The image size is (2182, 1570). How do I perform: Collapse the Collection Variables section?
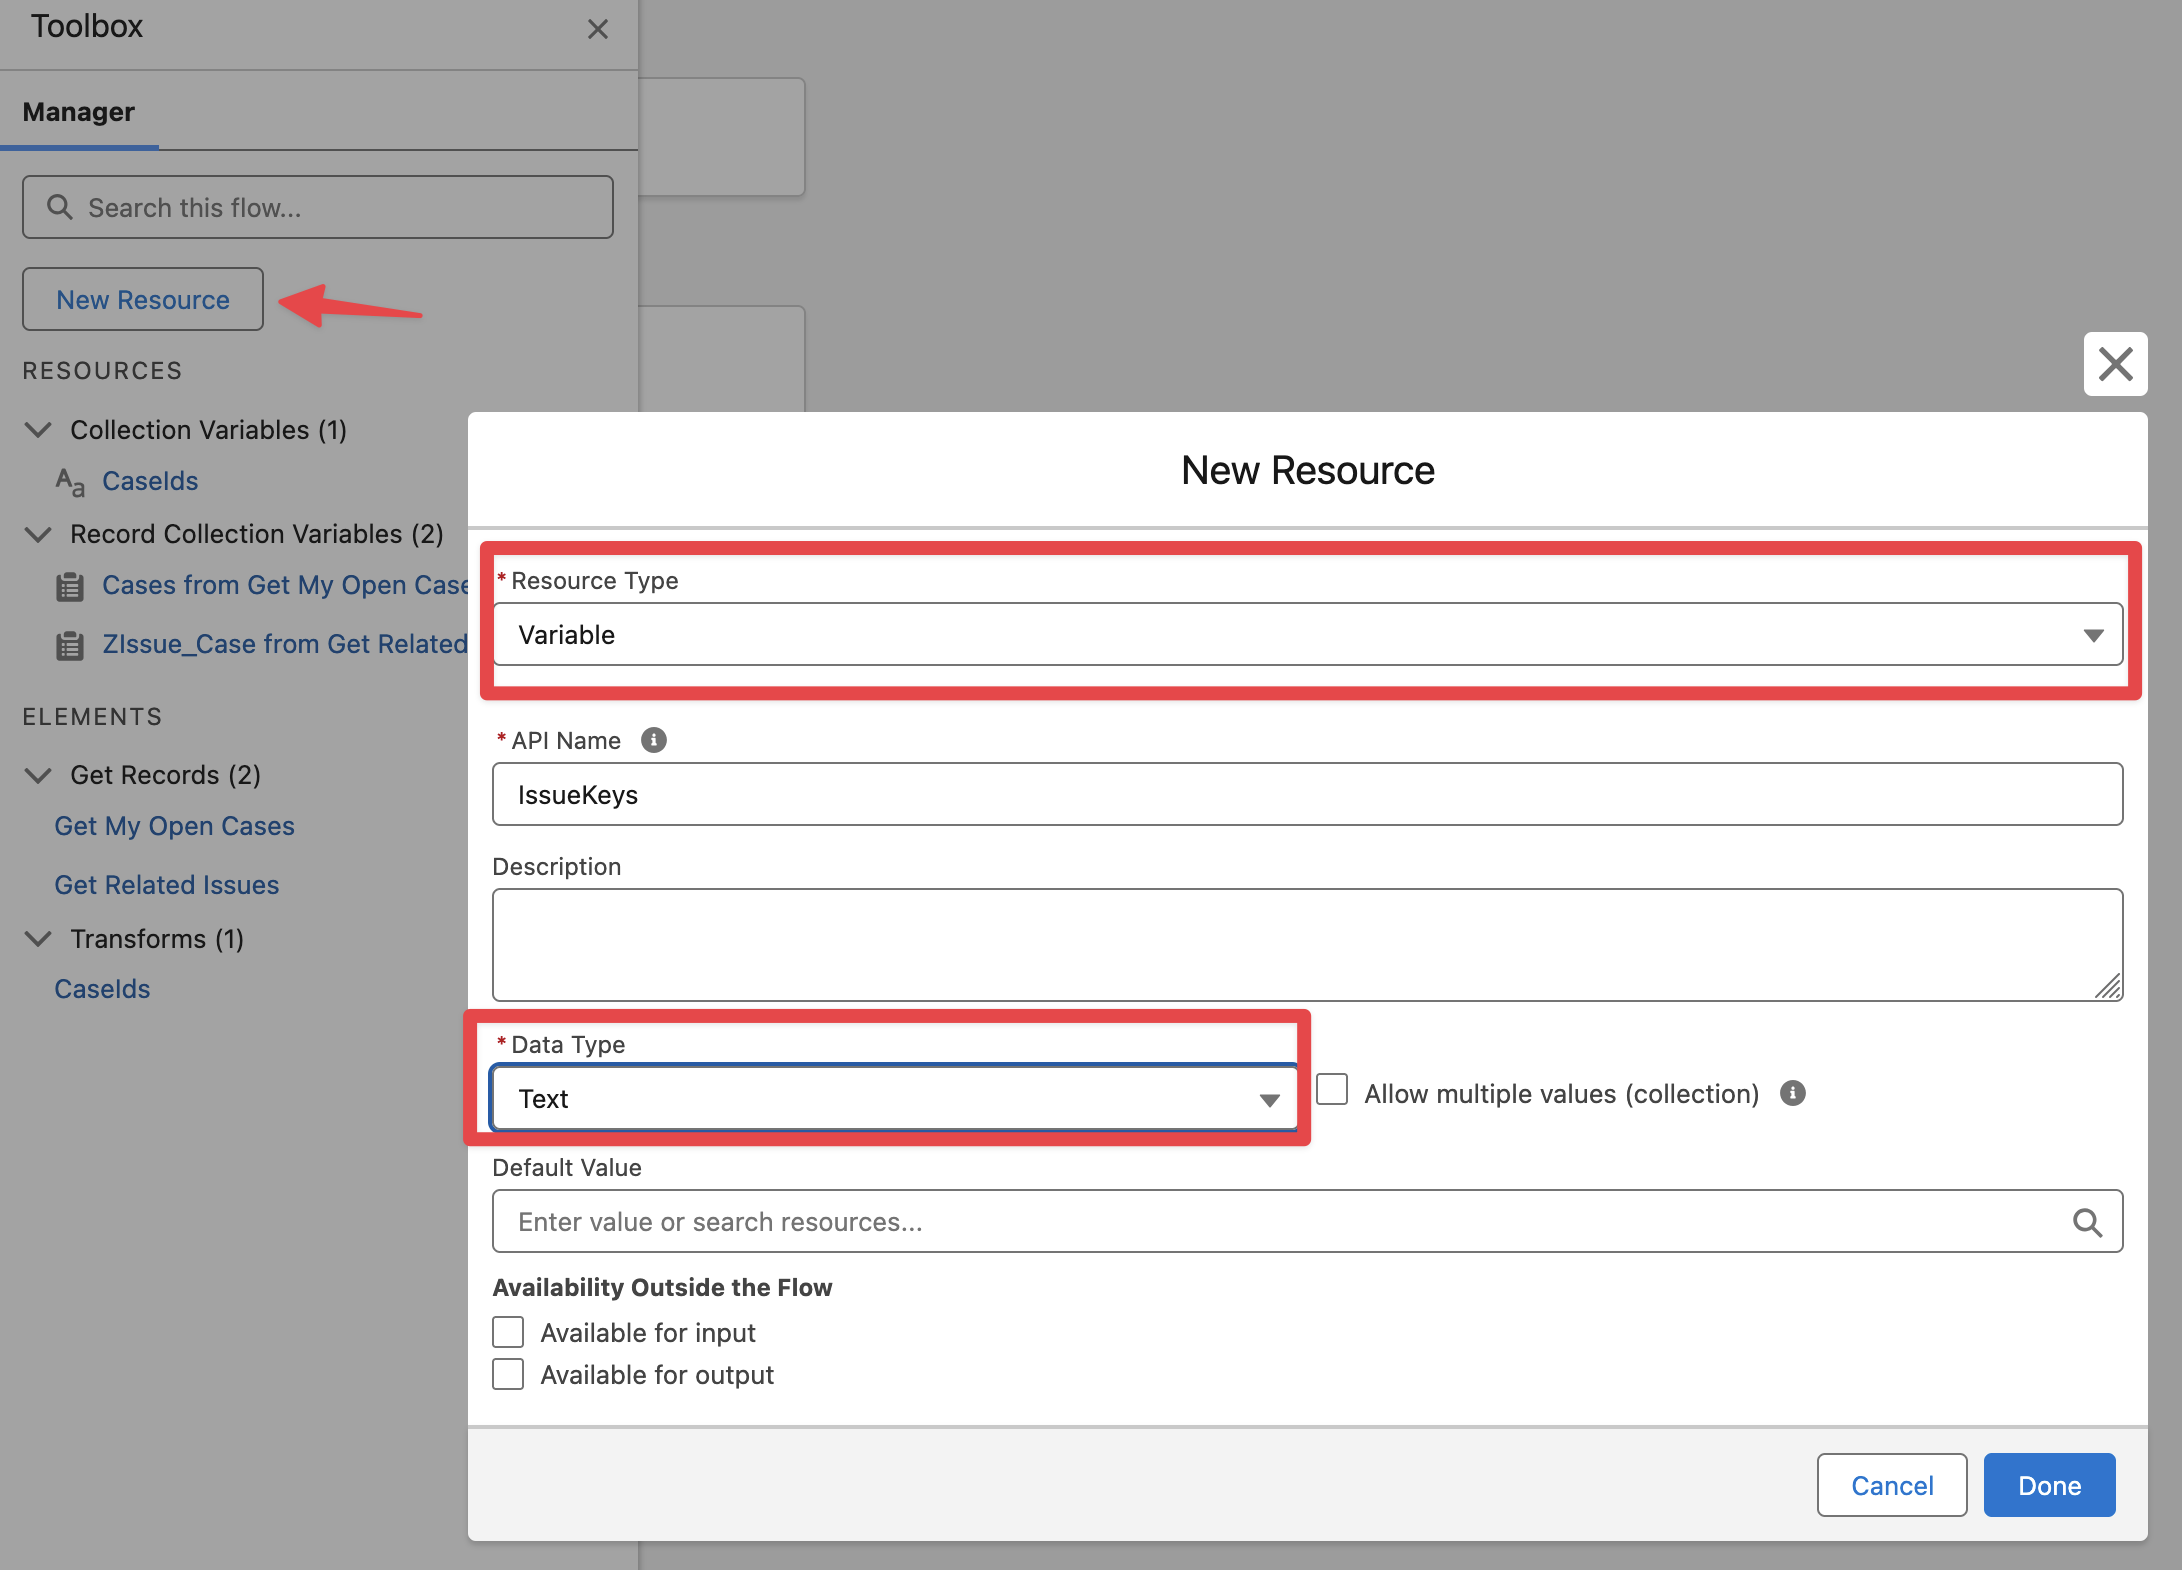(38, 430)
